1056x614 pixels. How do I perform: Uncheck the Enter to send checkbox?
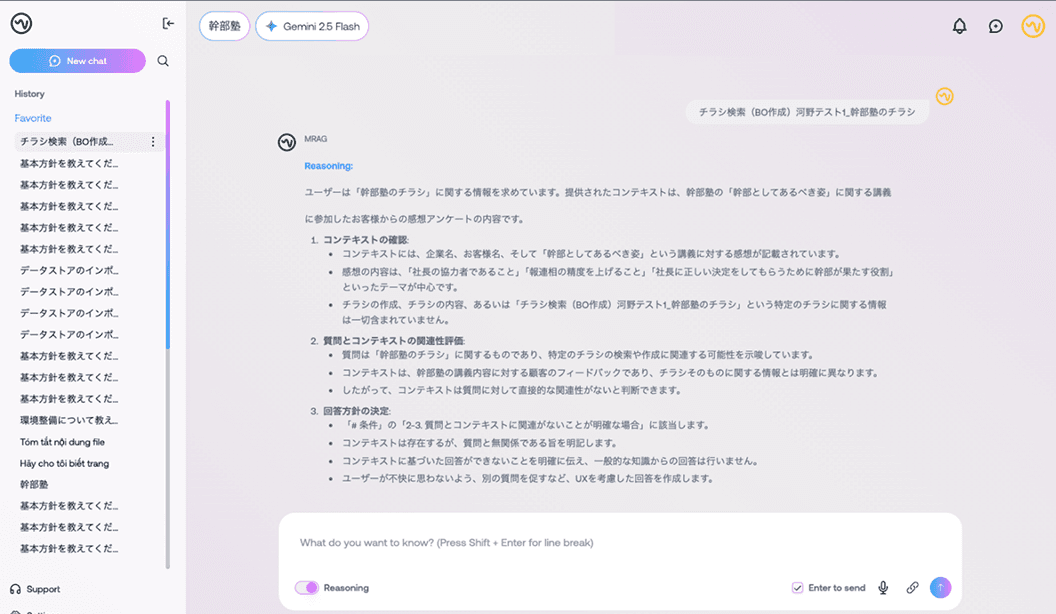[796, 588]
